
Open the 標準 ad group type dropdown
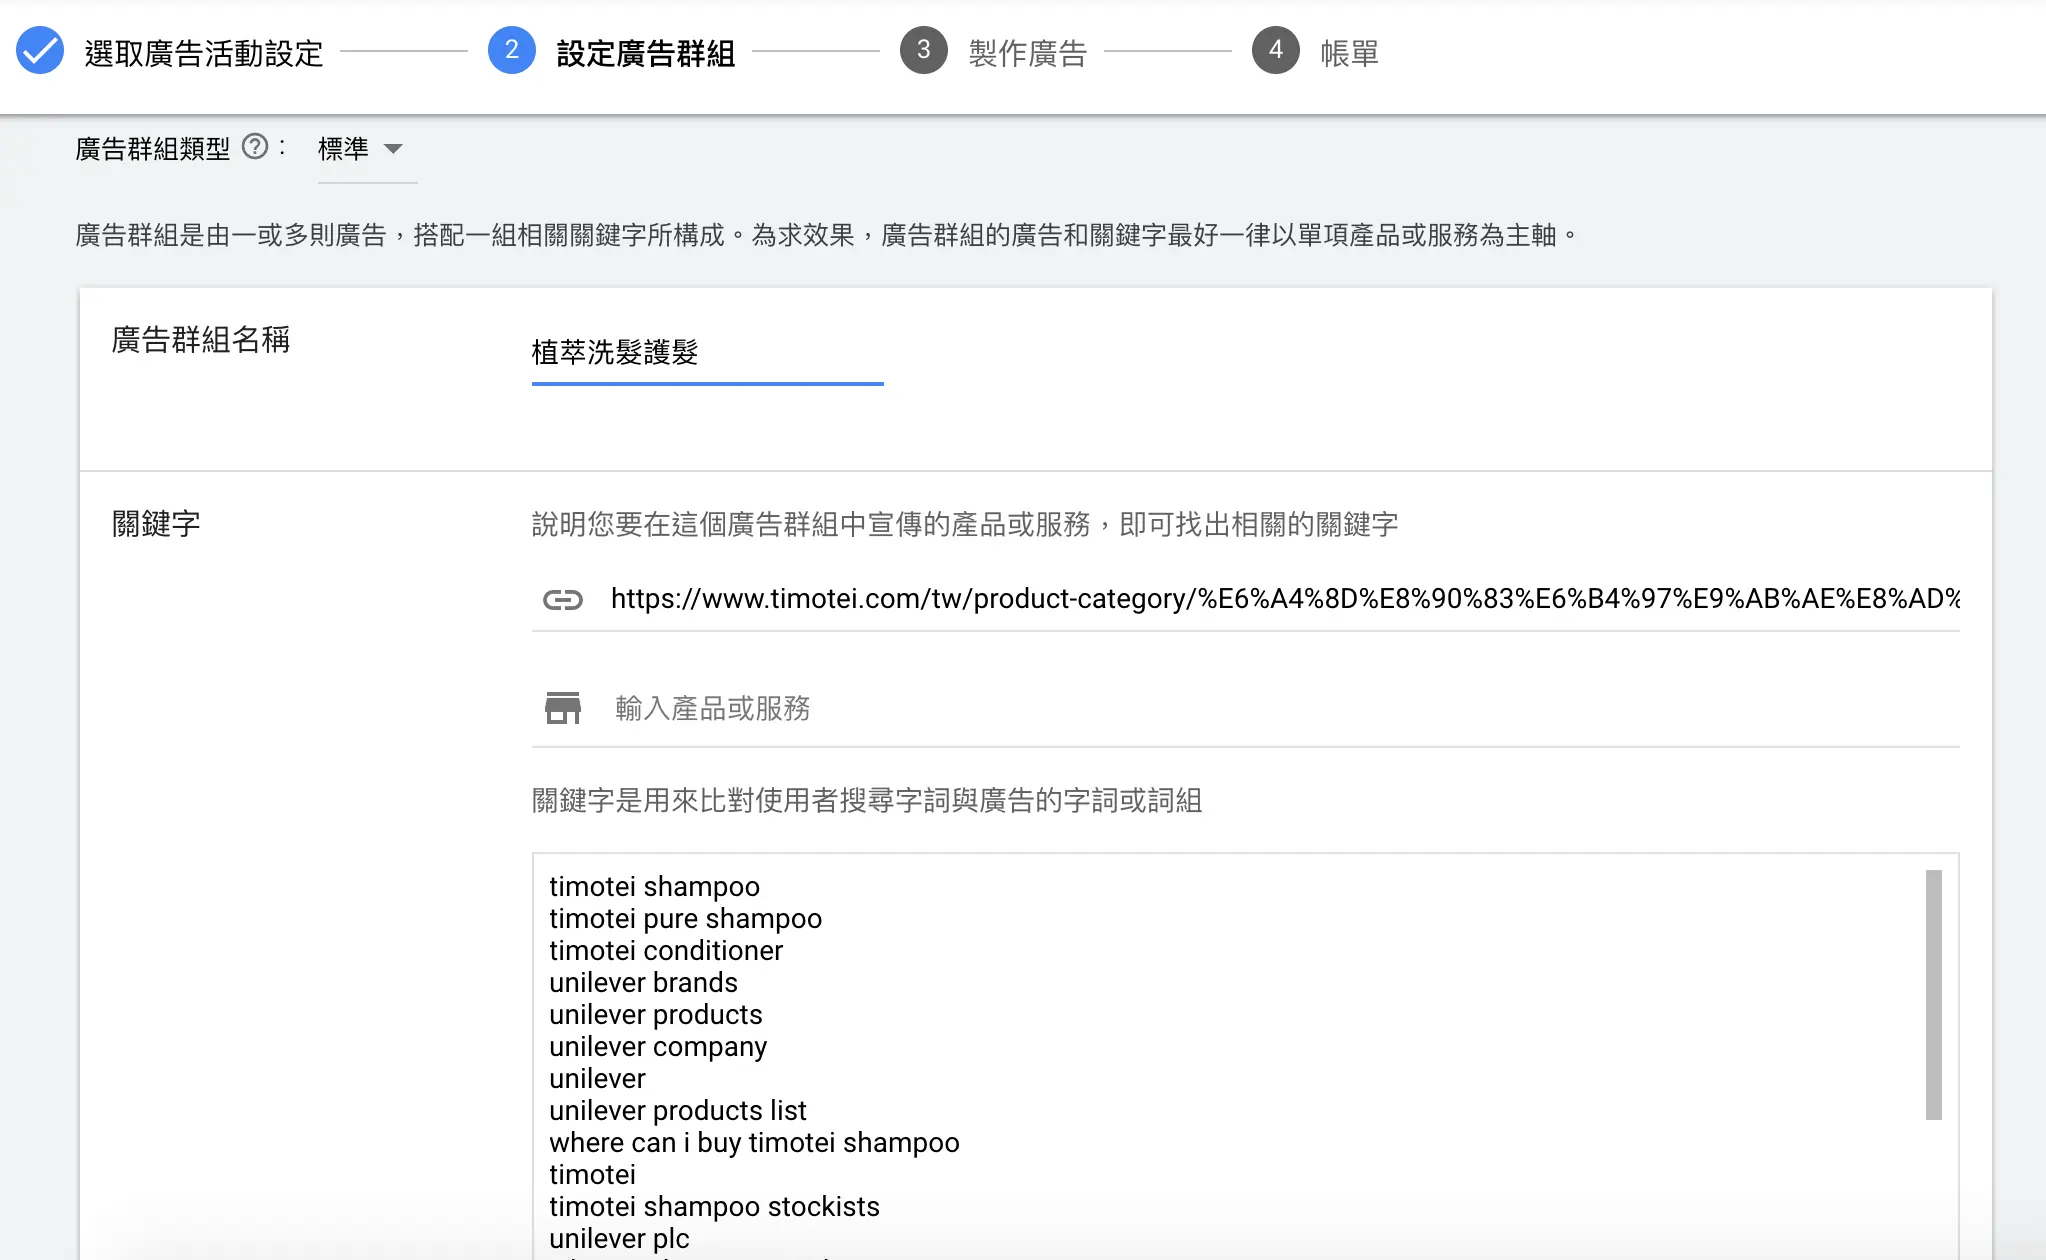coord(367,149)
